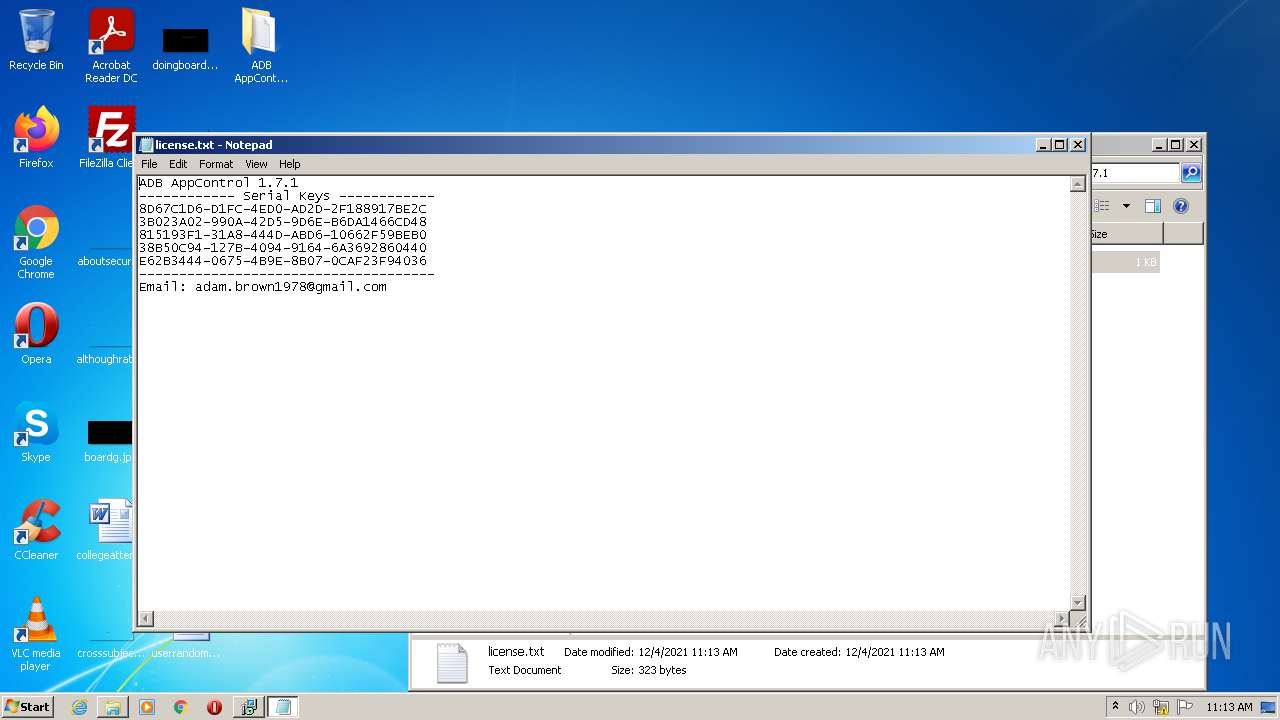The width and height of the screenshot is (1280, 720).
Task: Click Notepad horizontal scrollbar right arrow
Action: tap(1062, 619)
